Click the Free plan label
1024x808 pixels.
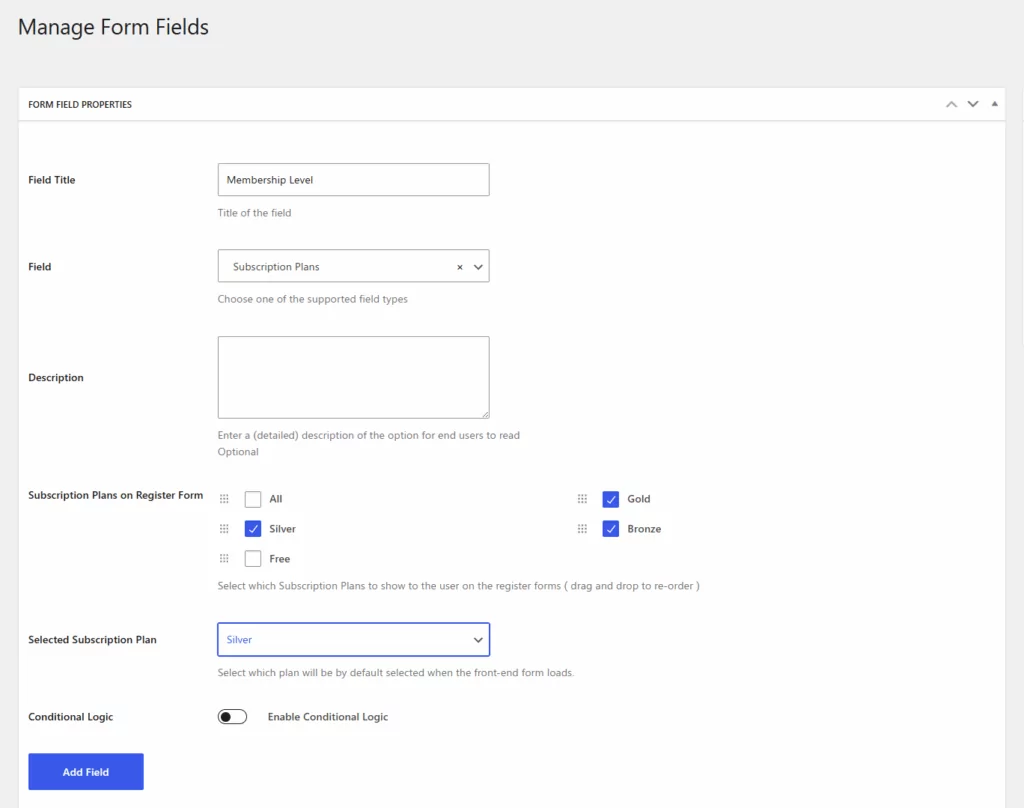pyautogui.click(x=280, y=559)
